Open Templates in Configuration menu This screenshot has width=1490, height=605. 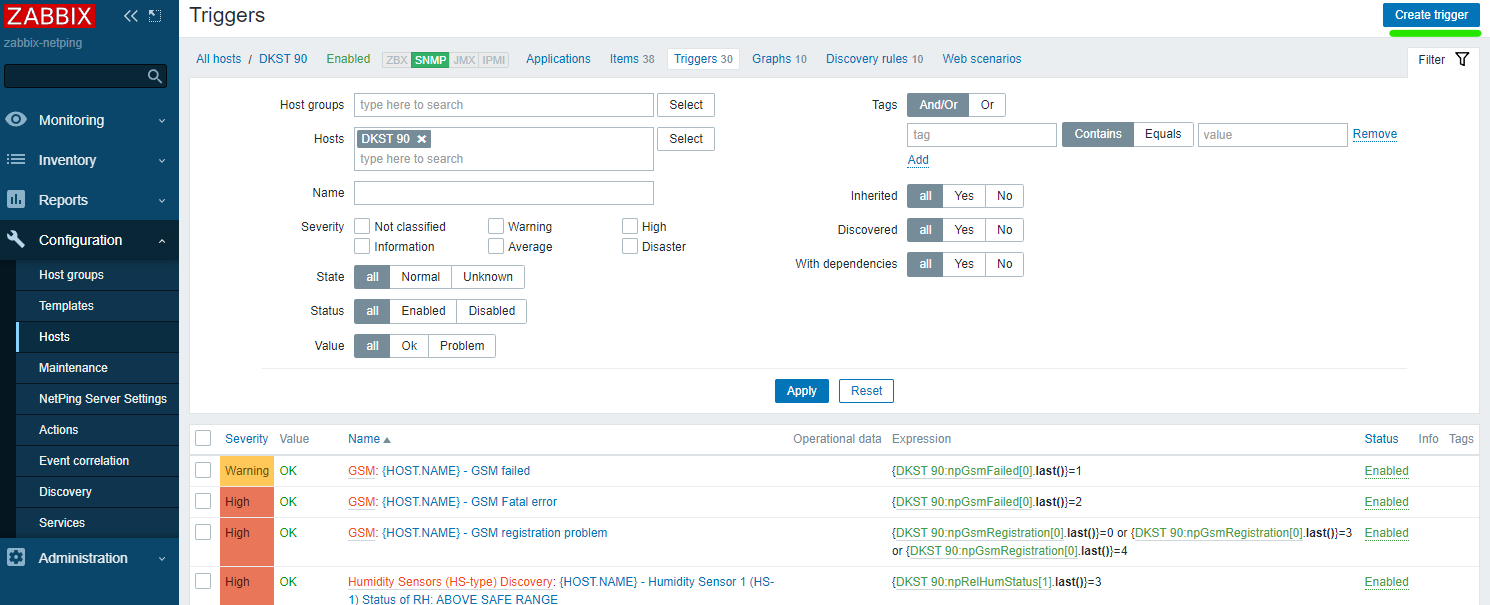coord(98,306)
